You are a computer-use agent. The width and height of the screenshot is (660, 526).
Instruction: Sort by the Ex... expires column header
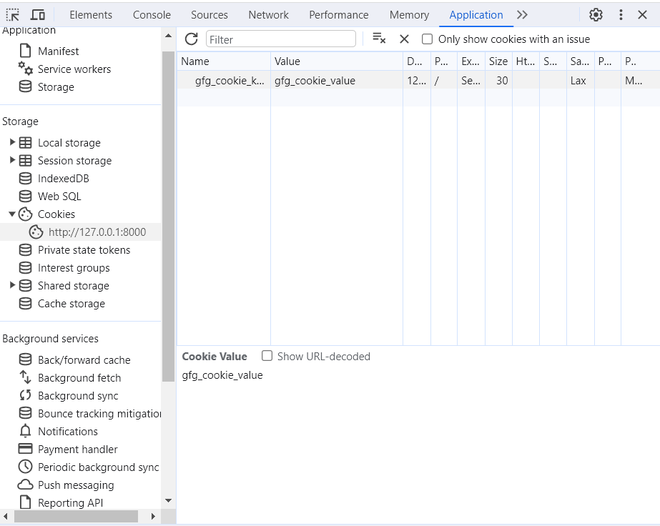click(x=471, y=61)
